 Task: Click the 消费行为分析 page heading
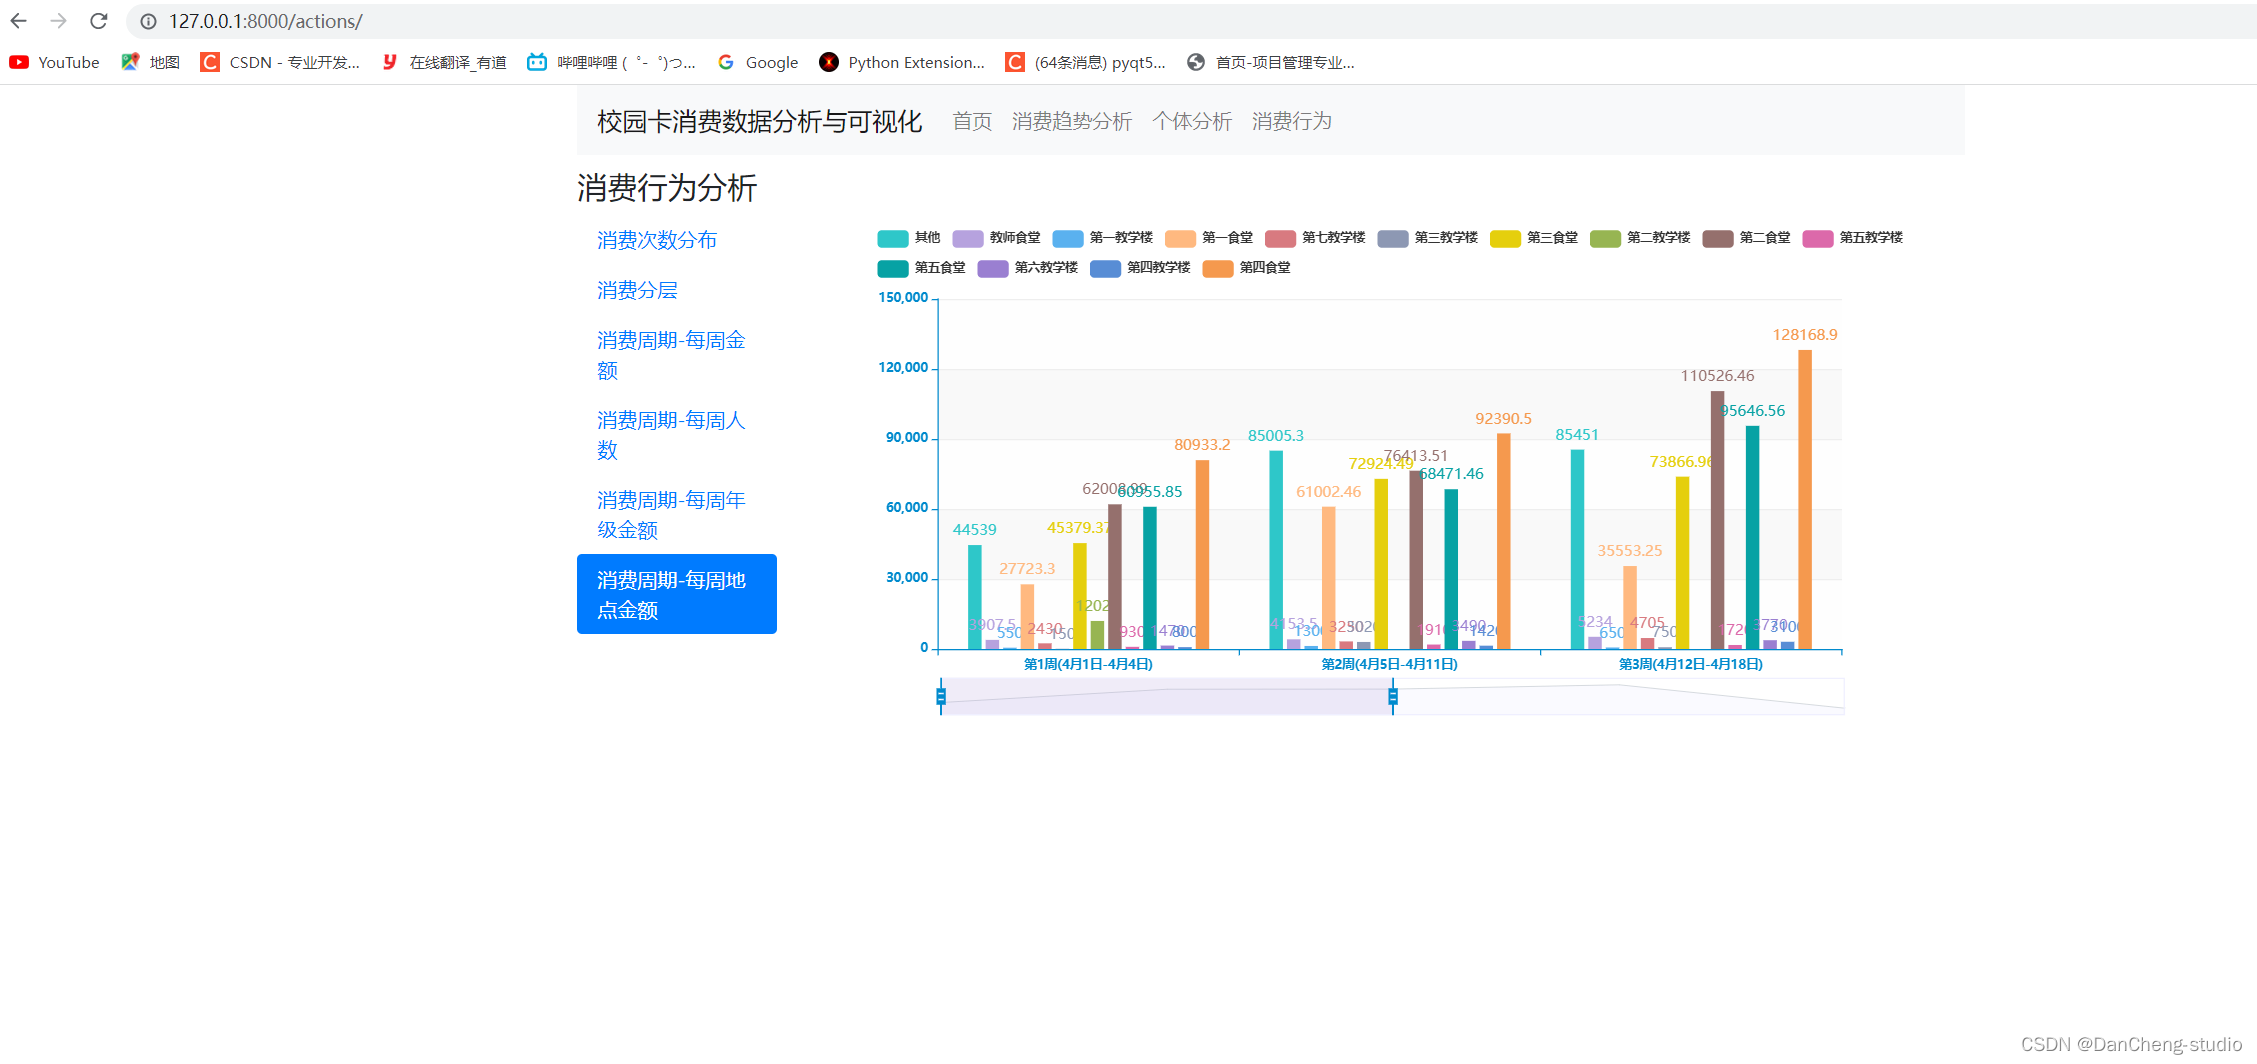tap(667, 188)
